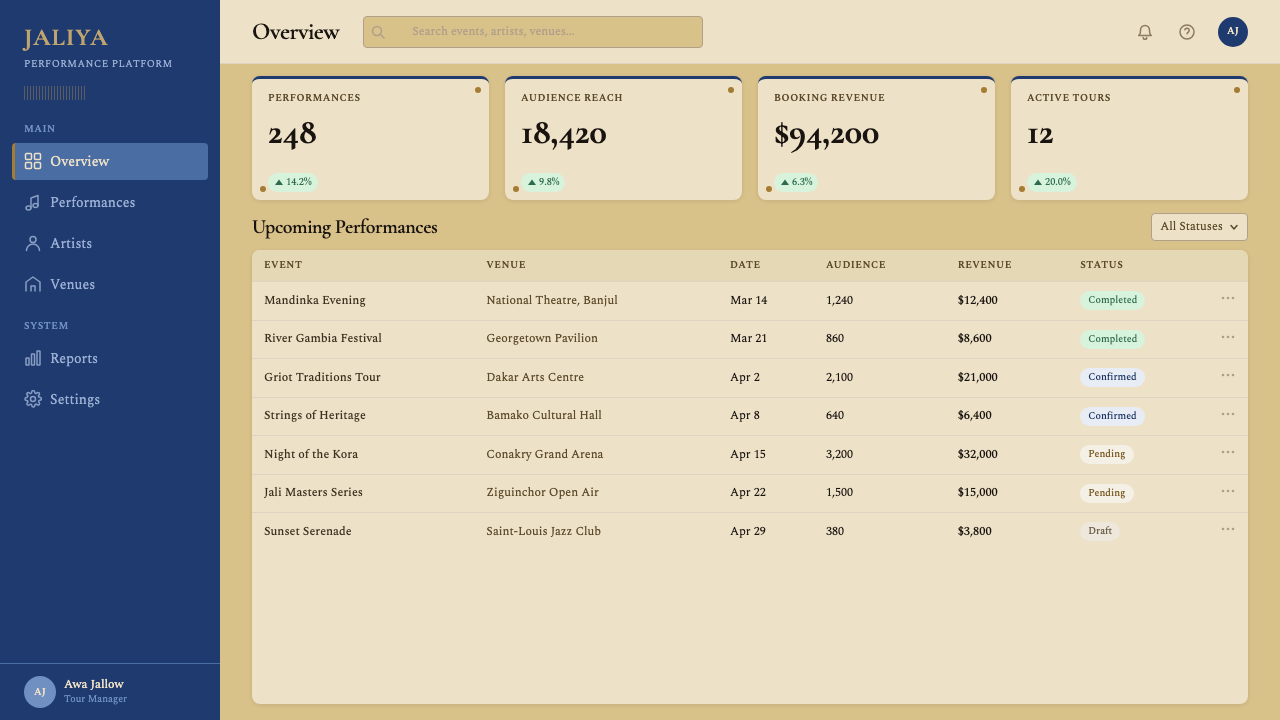Sort by the Venue column header
Screen dimensions: 1280x720
coord(506,265)
